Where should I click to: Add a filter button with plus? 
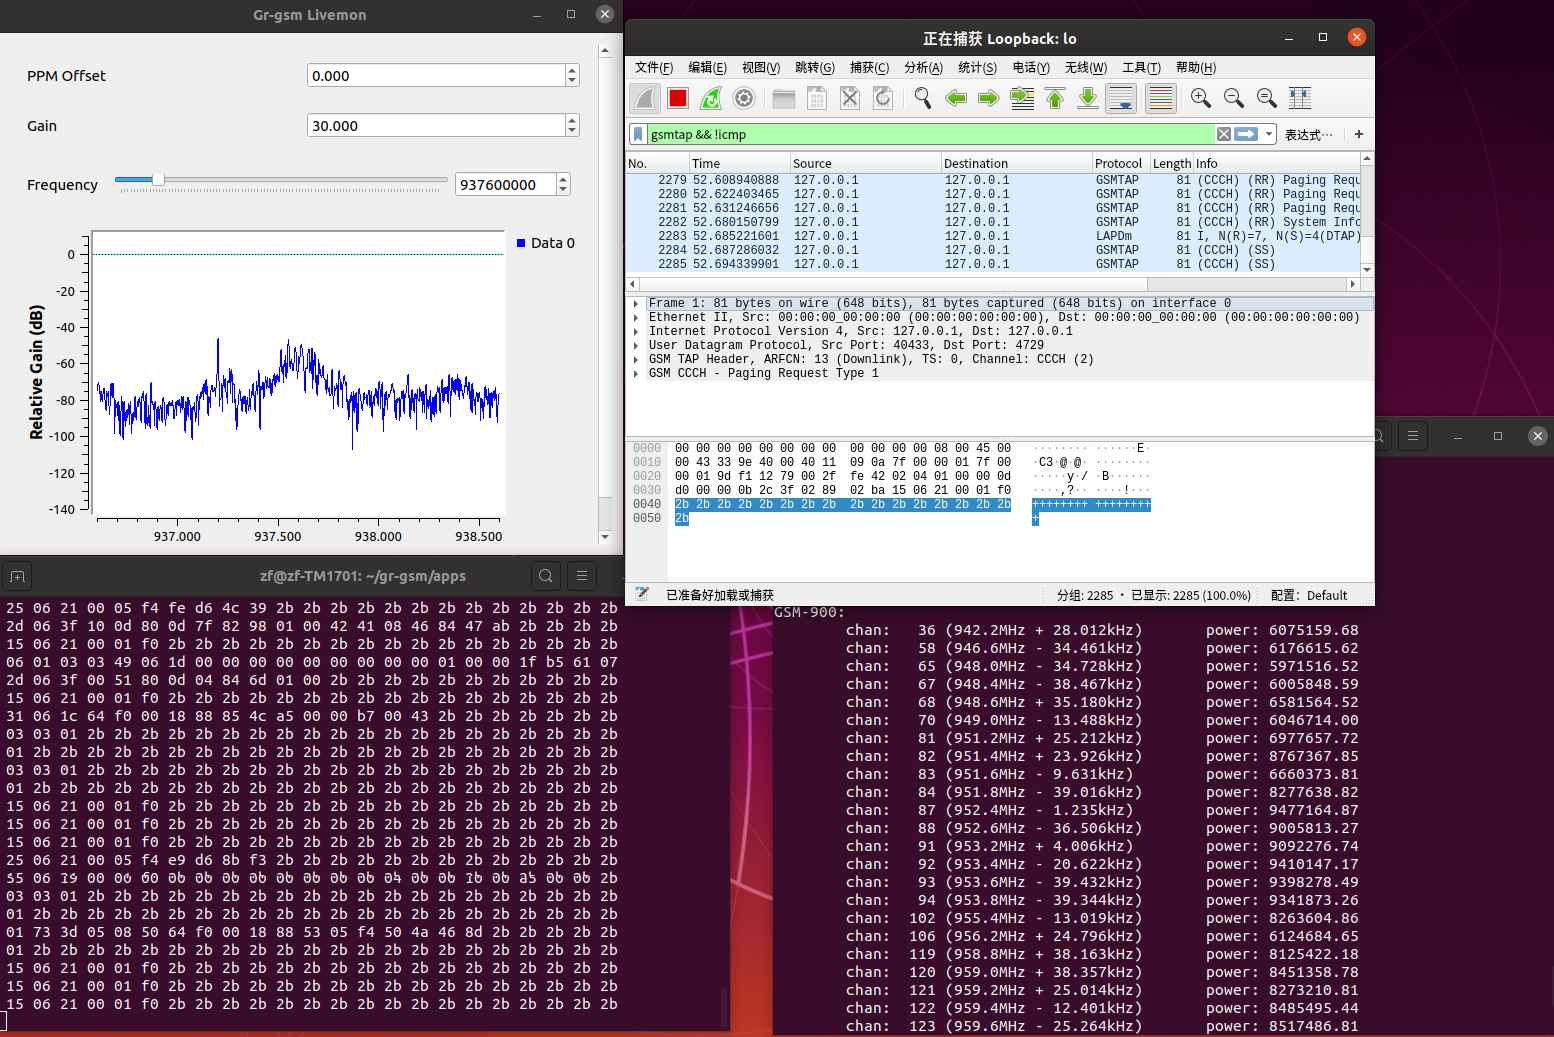[1359, 134]
